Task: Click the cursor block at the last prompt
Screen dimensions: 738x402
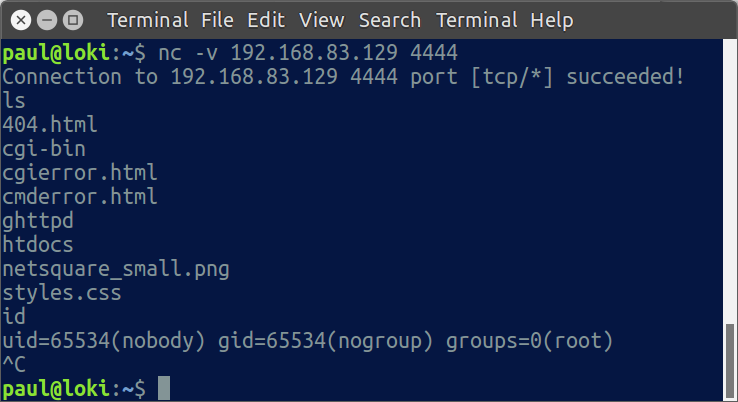Action: [164, 387]
